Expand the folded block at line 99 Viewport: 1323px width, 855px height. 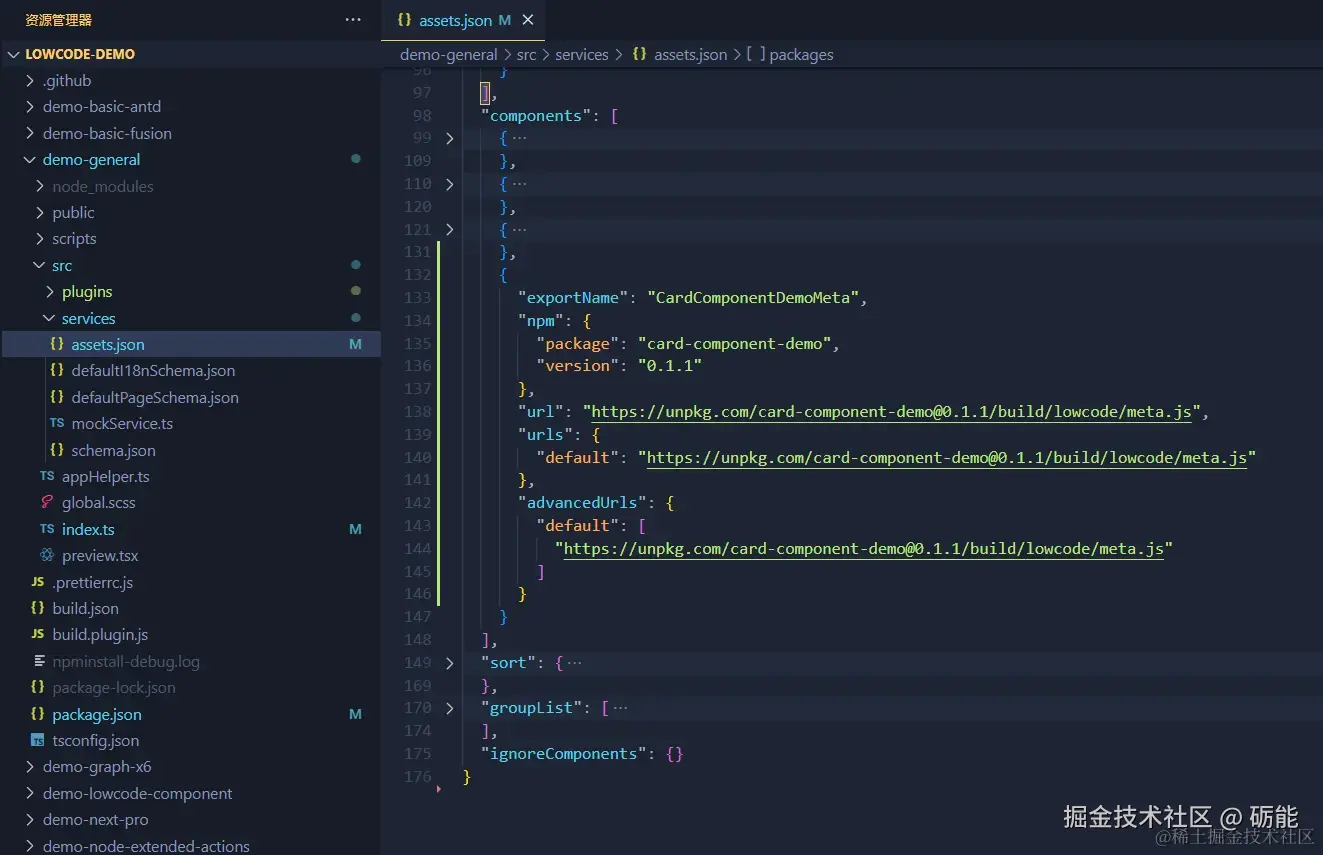coord(449,138)
